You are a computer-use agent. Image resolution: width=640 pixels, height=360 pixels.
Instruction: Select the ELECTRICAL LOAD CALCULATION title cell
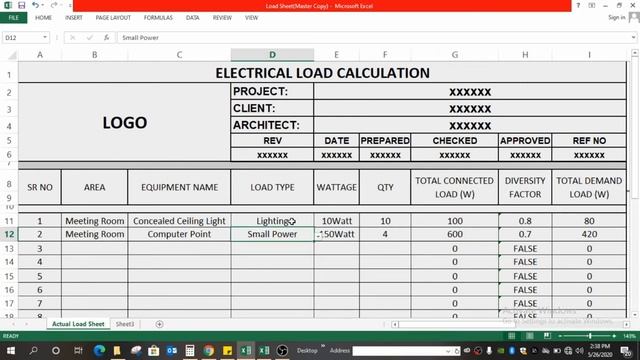[322, 73]
